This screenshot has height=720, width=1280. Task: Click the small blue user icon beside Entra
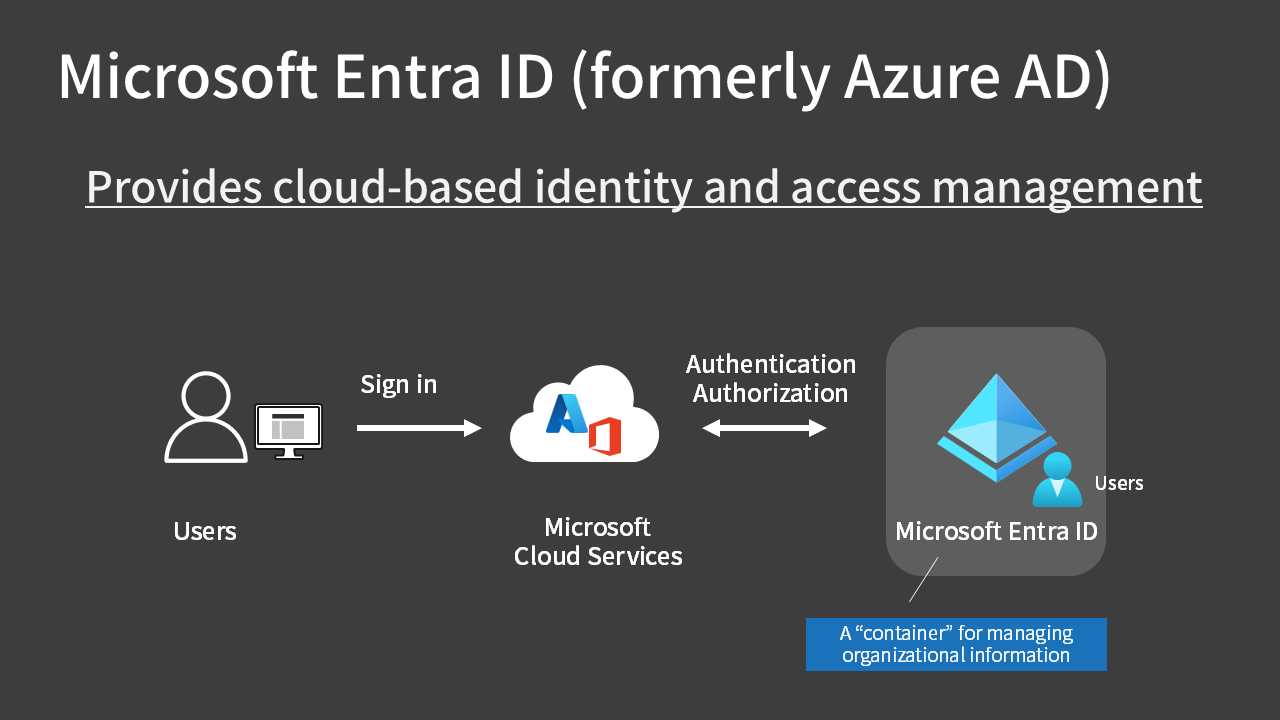[x=1057, y=479]
